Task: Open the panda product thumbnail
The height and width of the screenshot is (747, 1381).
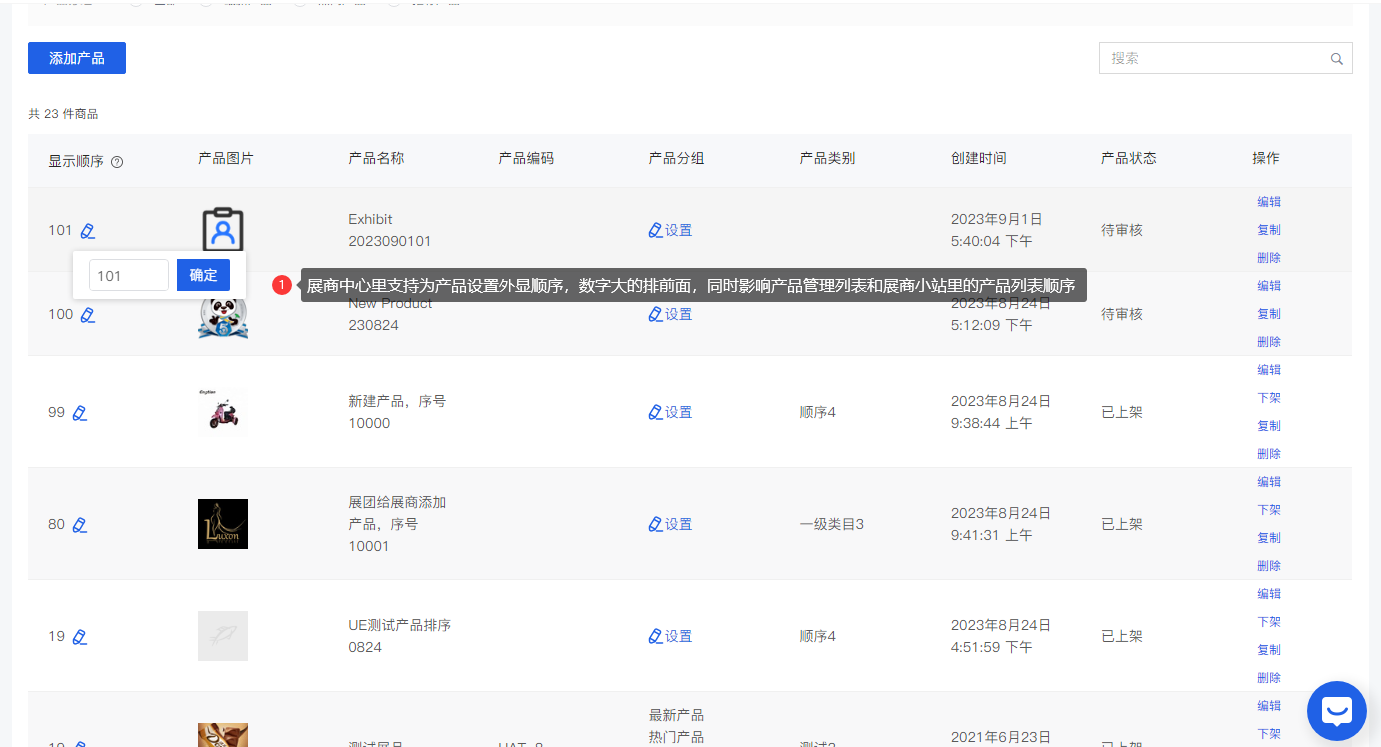Action: tap(223, 316)
